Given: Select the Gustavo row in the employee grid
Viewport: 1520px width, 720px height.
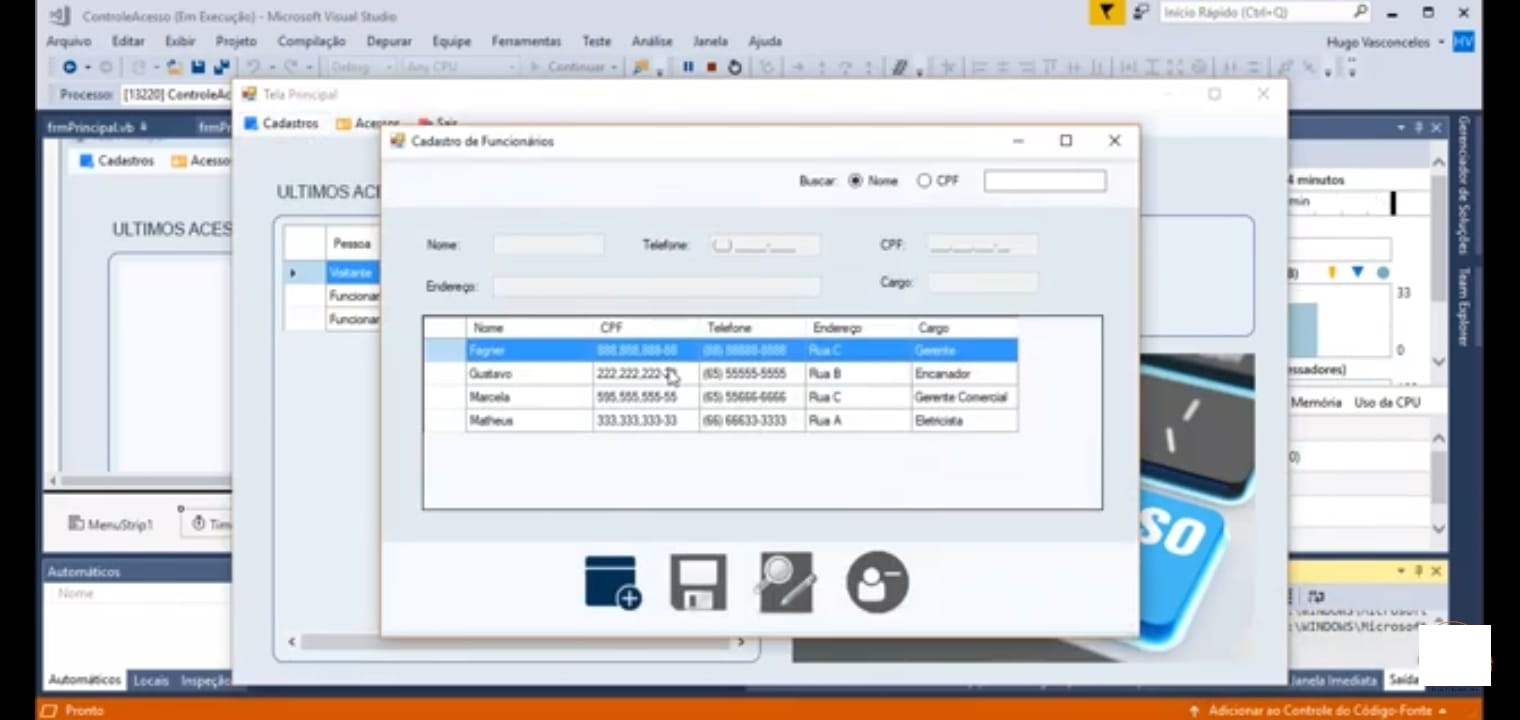Looking at the screenshot, I should click(721, 374).
